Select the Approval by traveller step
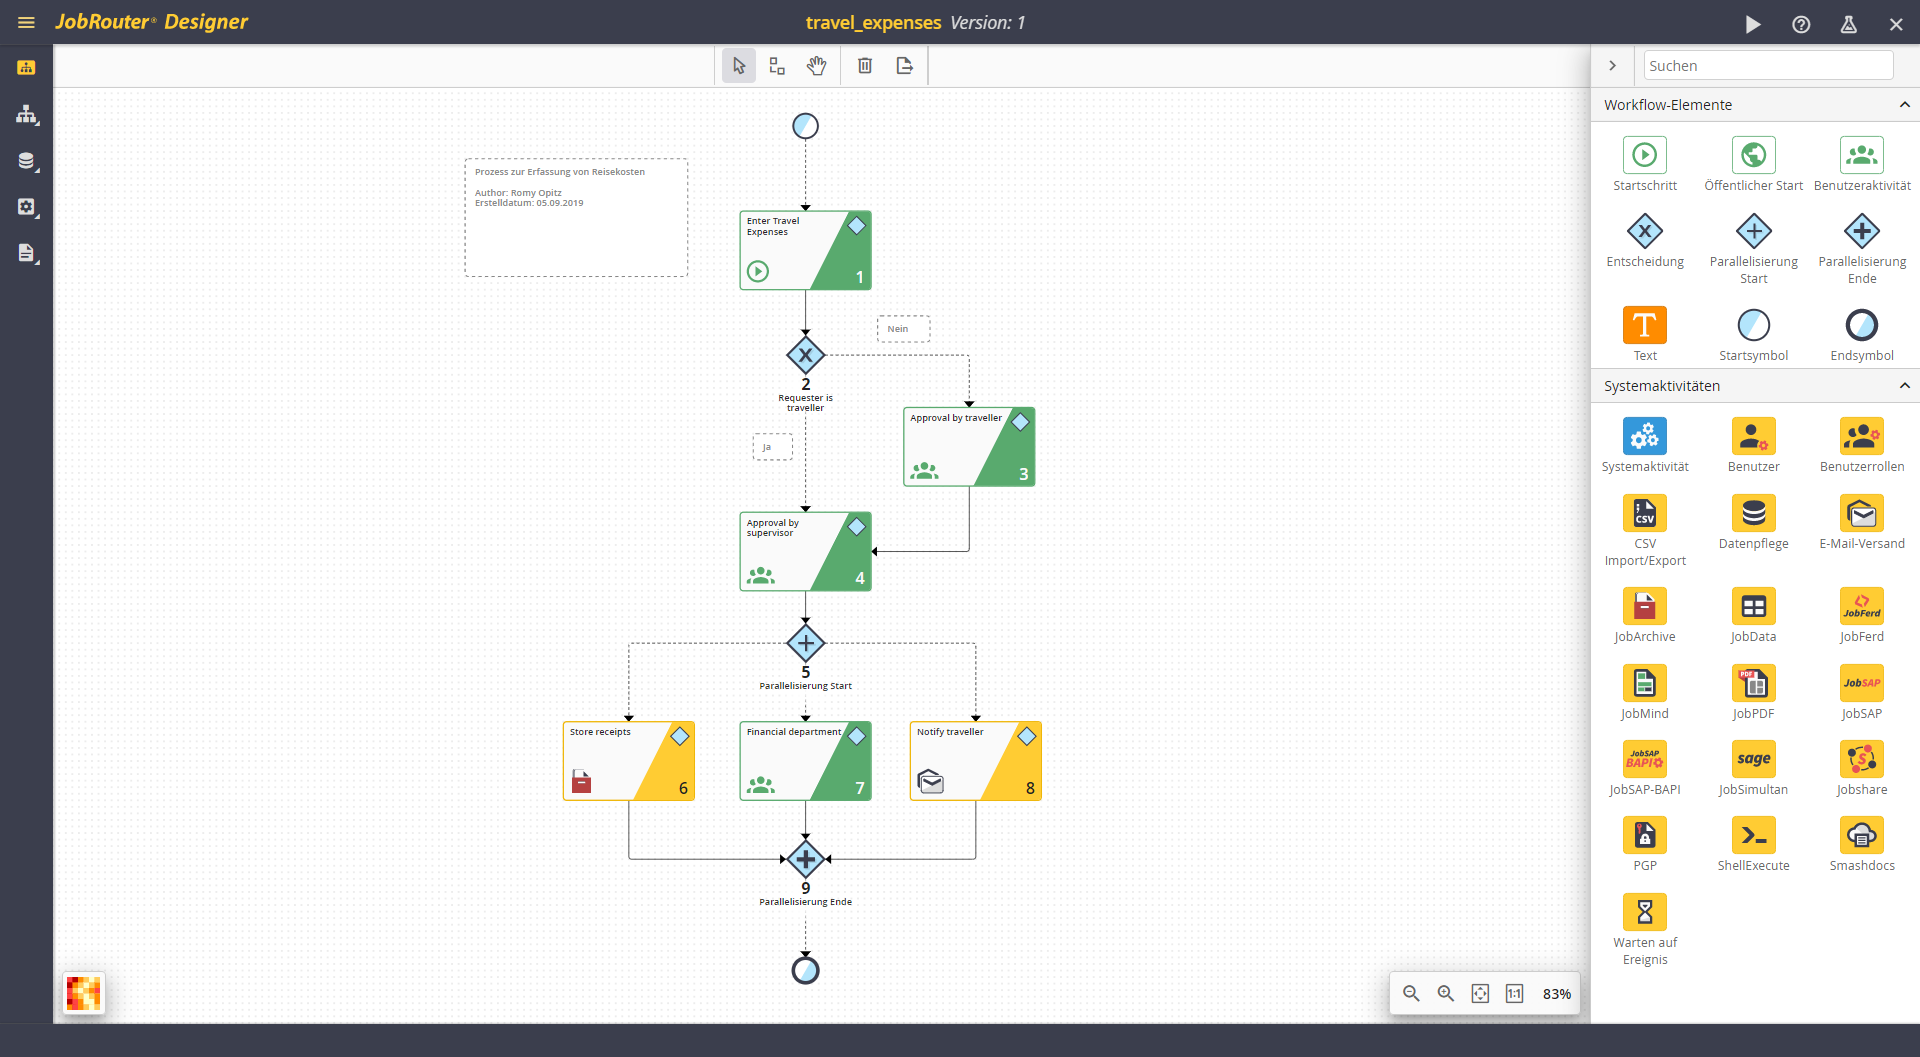Screen dimensions: 1920x1057 (x=969, y=446)
